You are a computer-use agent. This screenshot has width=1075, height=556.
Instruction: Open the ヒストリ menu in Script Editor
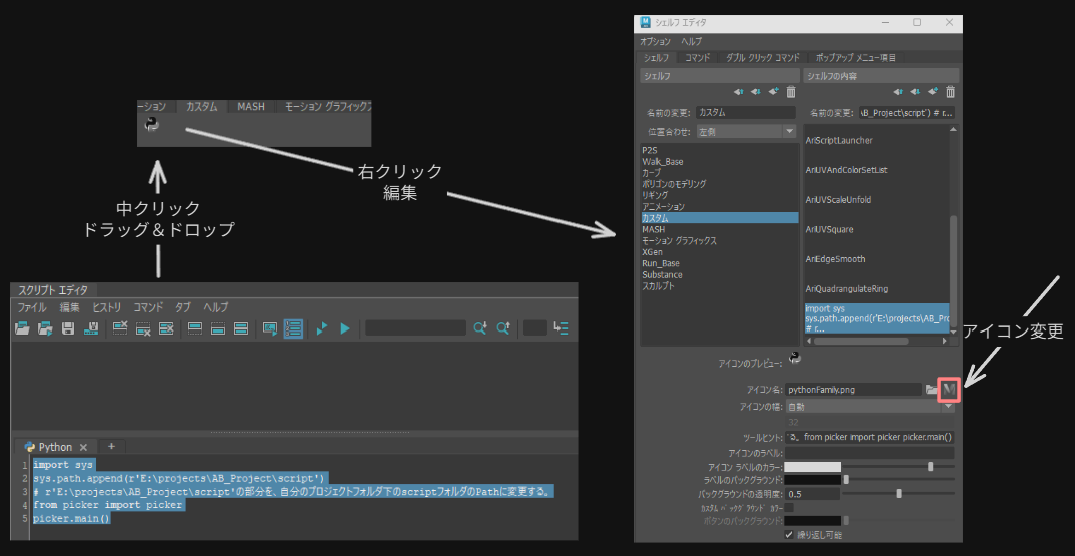106,307
